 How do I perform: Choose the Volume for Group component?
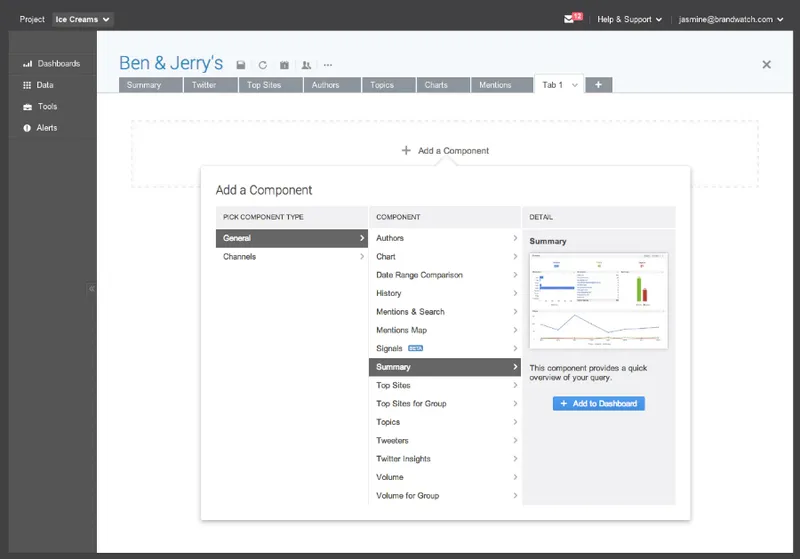click(444, 495)
